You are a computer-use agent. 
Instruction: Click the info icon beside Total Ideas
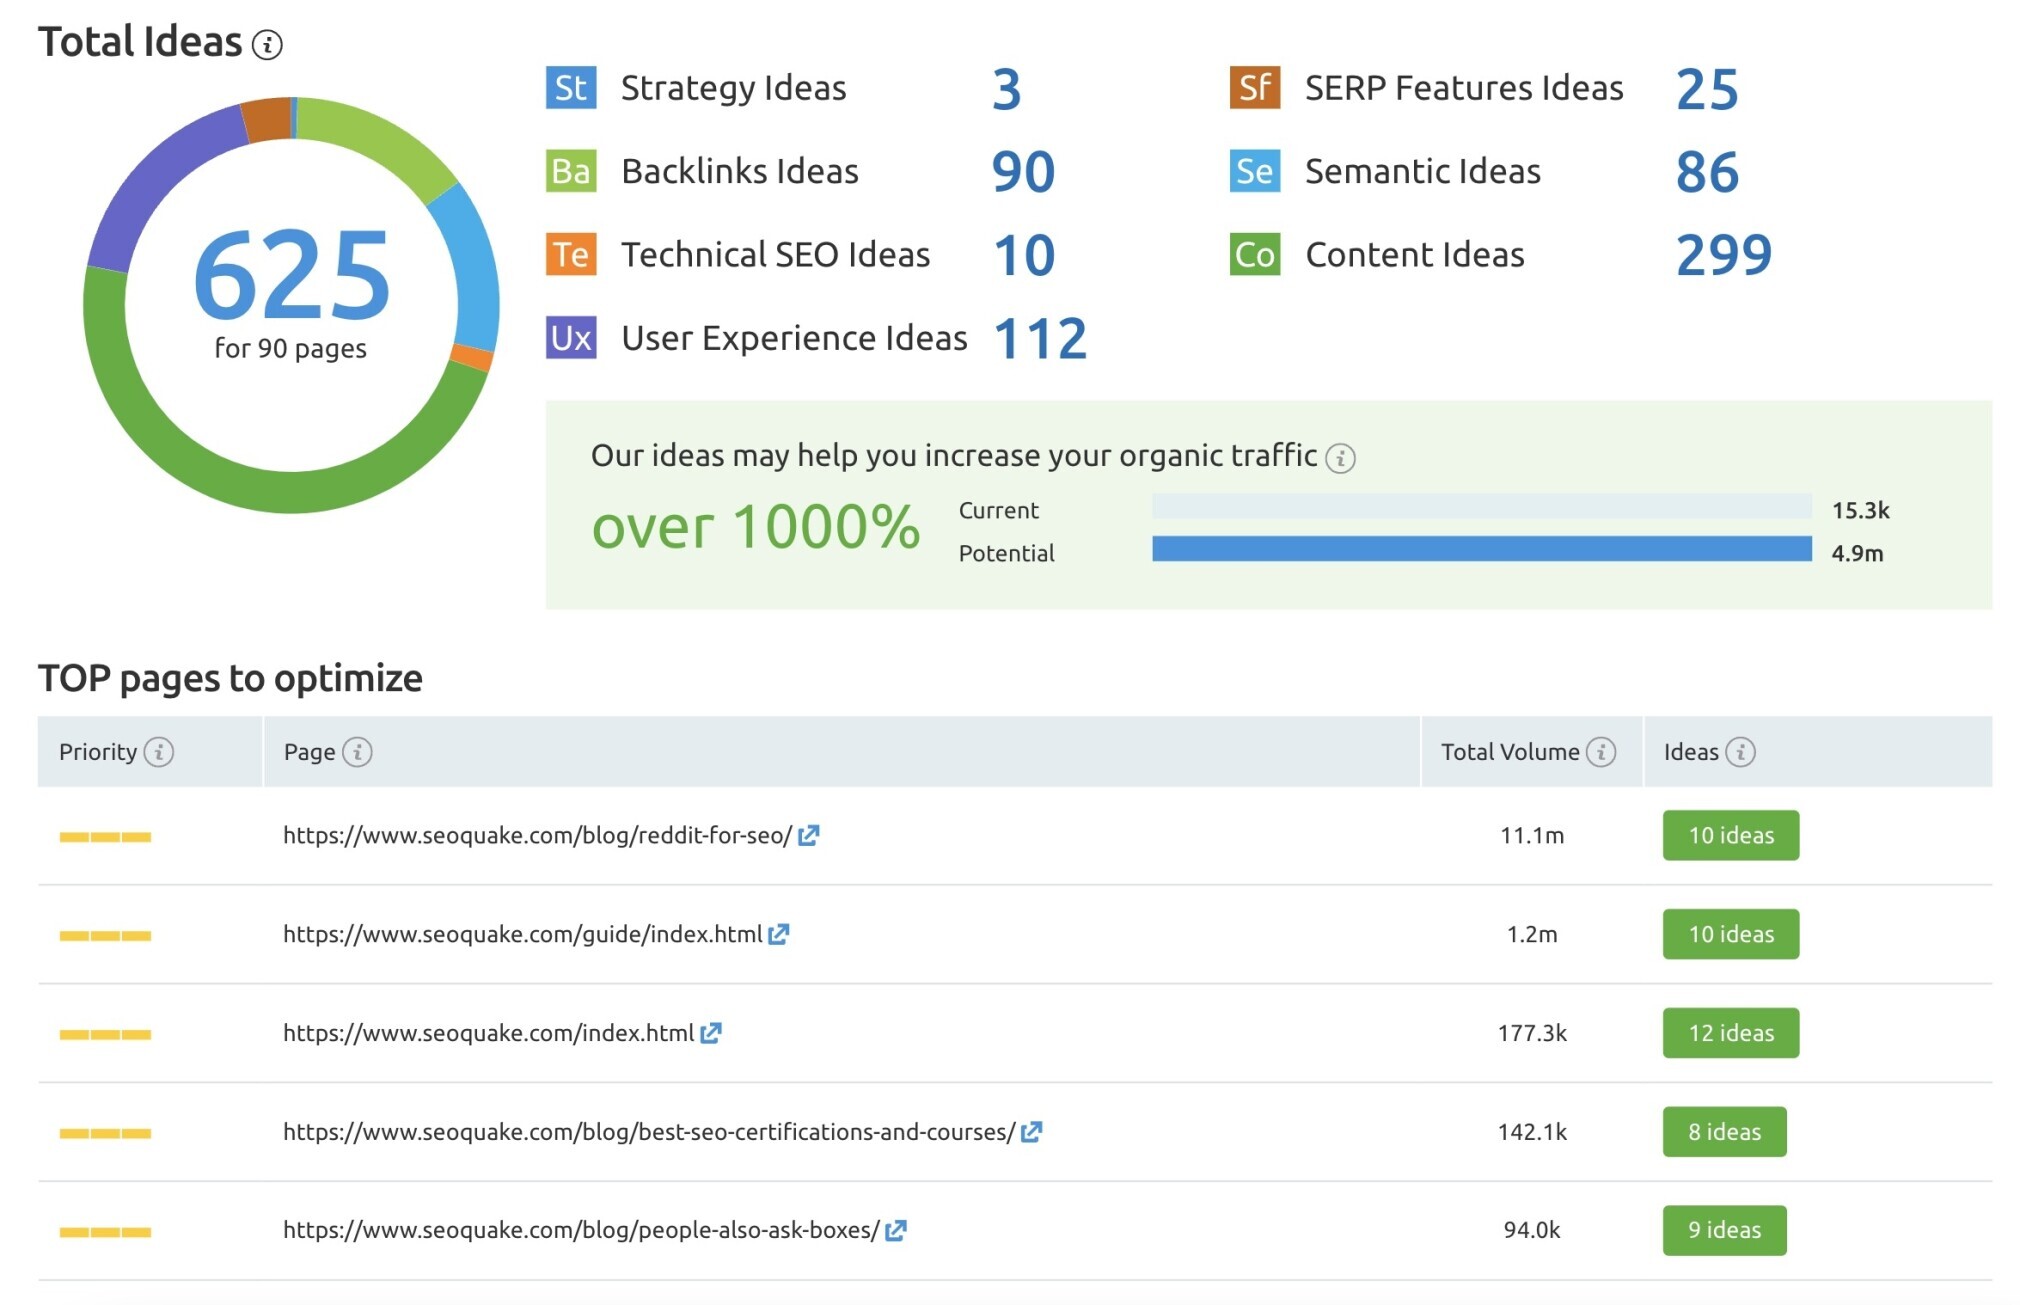coord(267,44)
